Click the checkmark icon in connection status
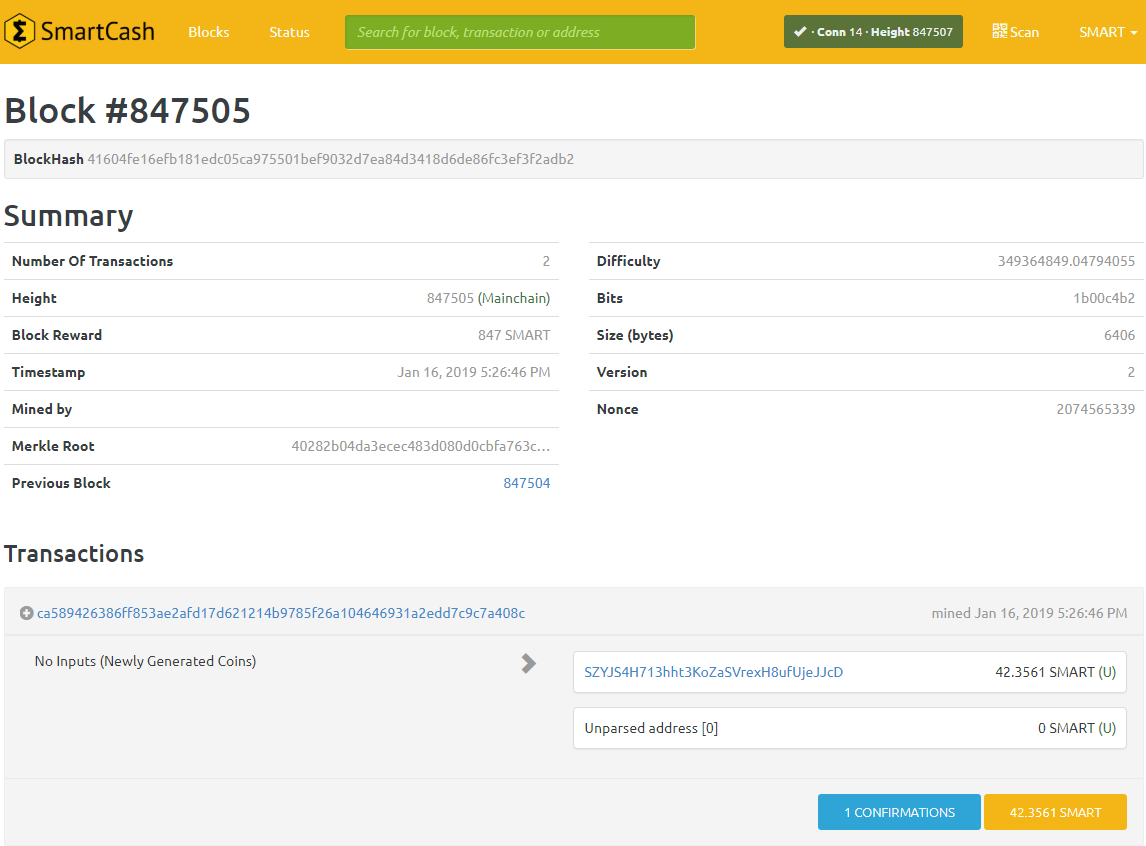The image size is (1146, 846). pyautogui.click(x=800, y=31)
